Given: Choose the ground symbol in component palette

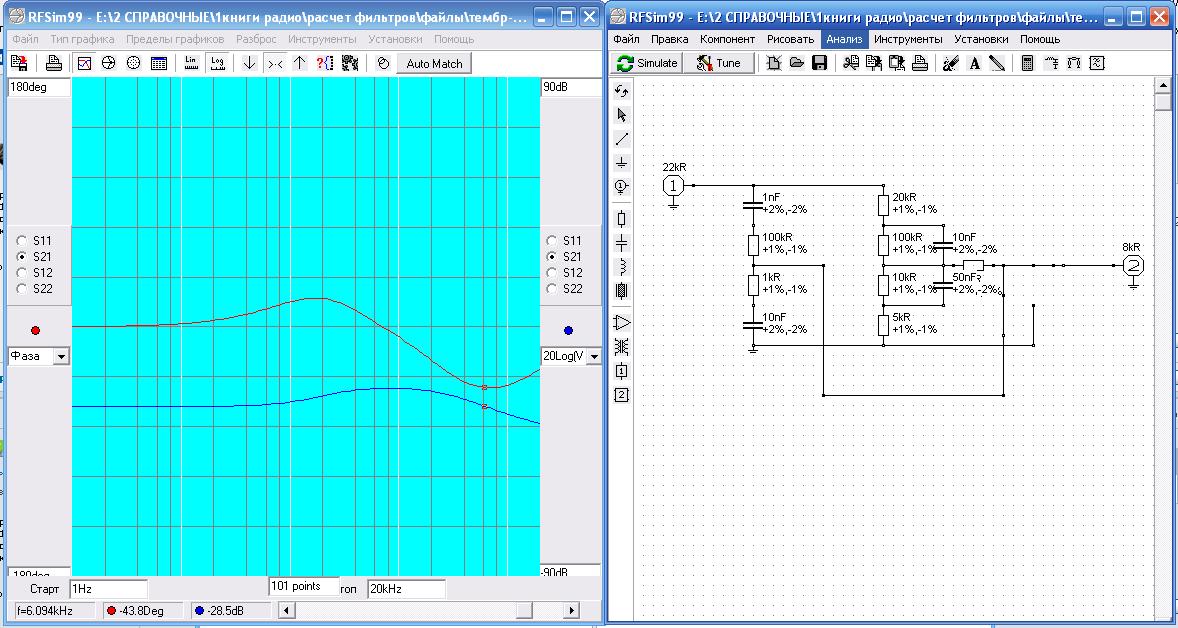Looking at the screenshot, I should (x=621, y=162).
